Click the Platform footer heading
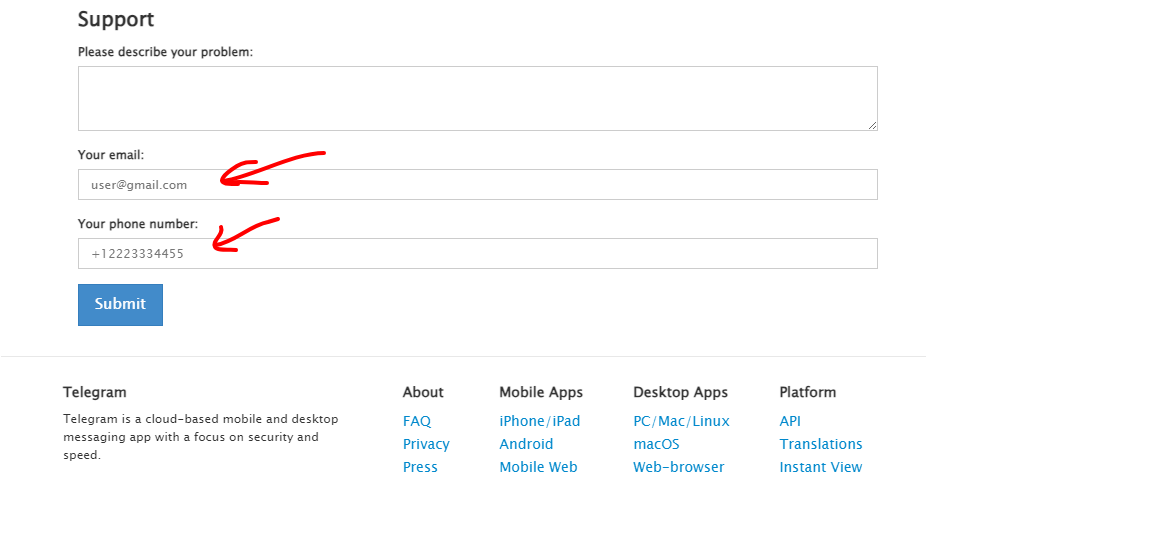 point(807,392)
